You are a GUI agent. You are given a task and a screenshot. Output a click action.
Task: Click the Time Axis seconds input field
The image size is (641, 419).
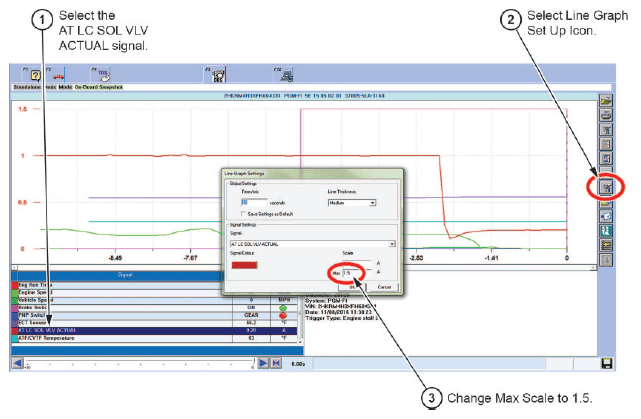click(x=254, y=202)
